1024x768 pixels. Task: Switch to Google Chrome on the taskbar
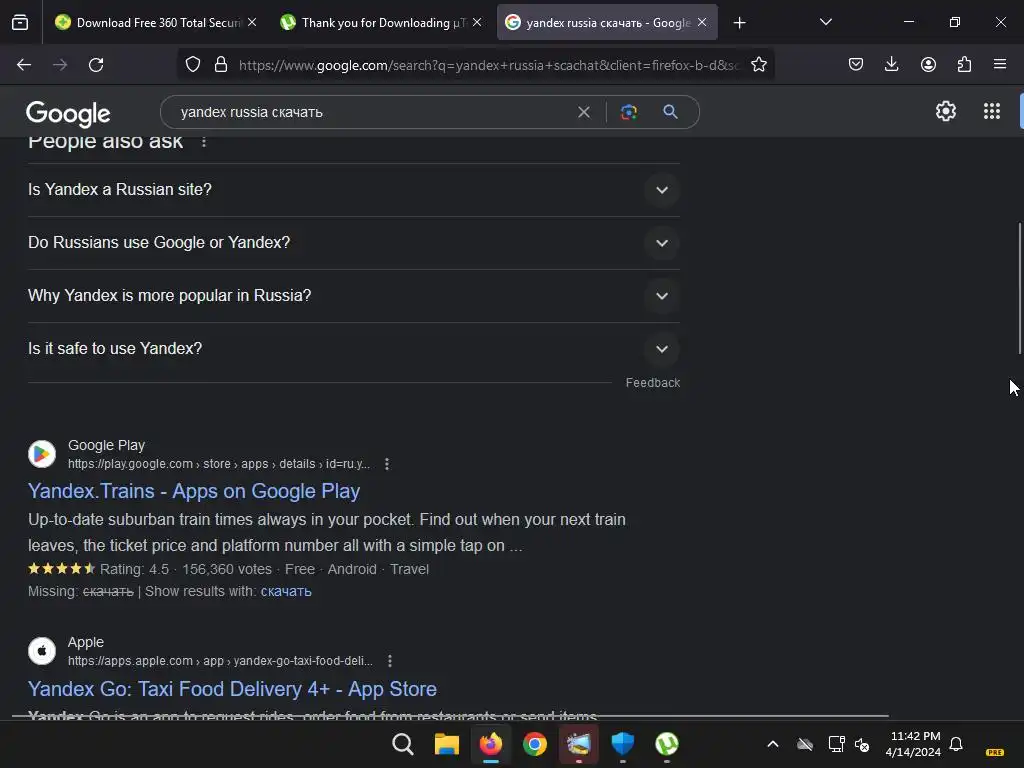[x=534, y=744]
